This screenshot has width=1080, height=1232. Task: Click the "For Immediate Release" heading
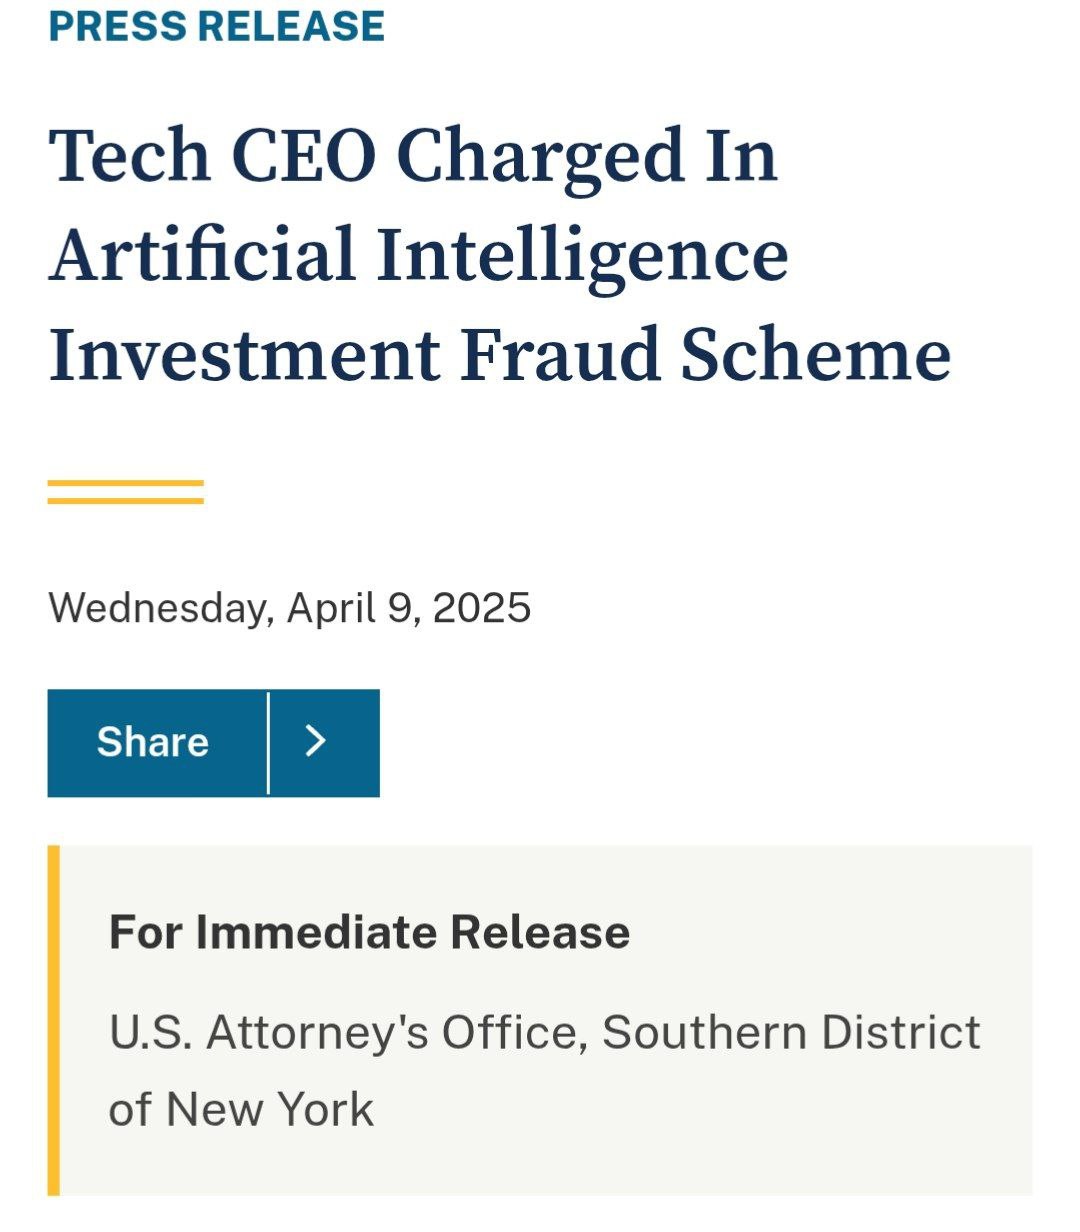[370, 932]
